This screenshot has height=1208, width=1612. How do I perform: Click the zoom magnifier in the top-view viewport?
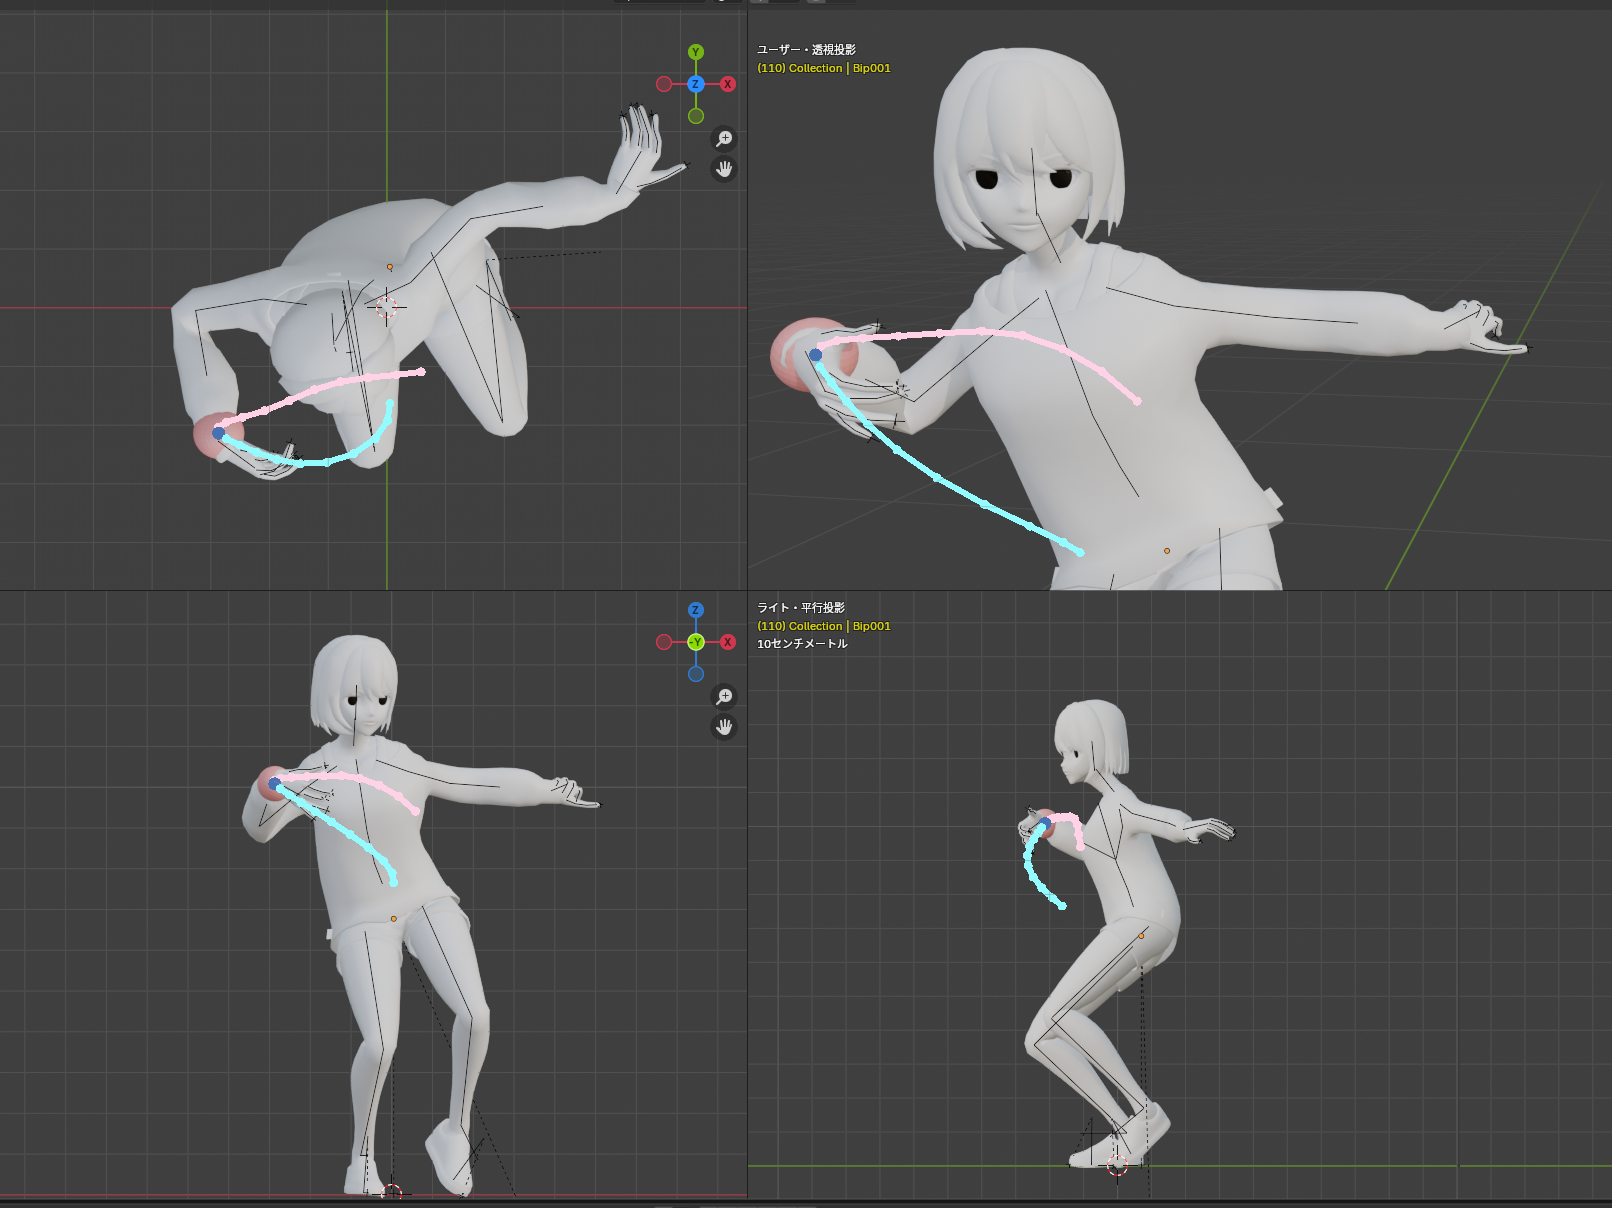pos(724,139)
